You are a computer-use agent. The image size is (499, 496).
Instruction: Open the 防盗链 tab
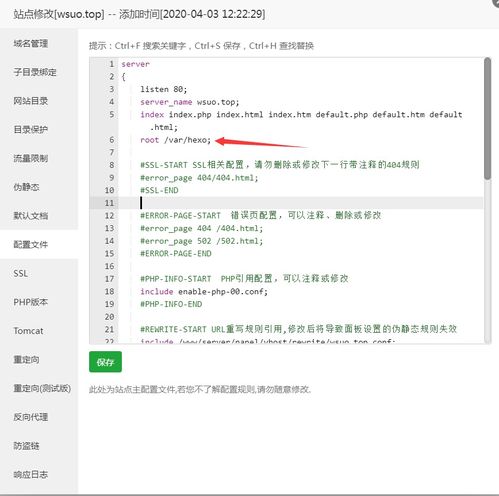pos(26,446)
